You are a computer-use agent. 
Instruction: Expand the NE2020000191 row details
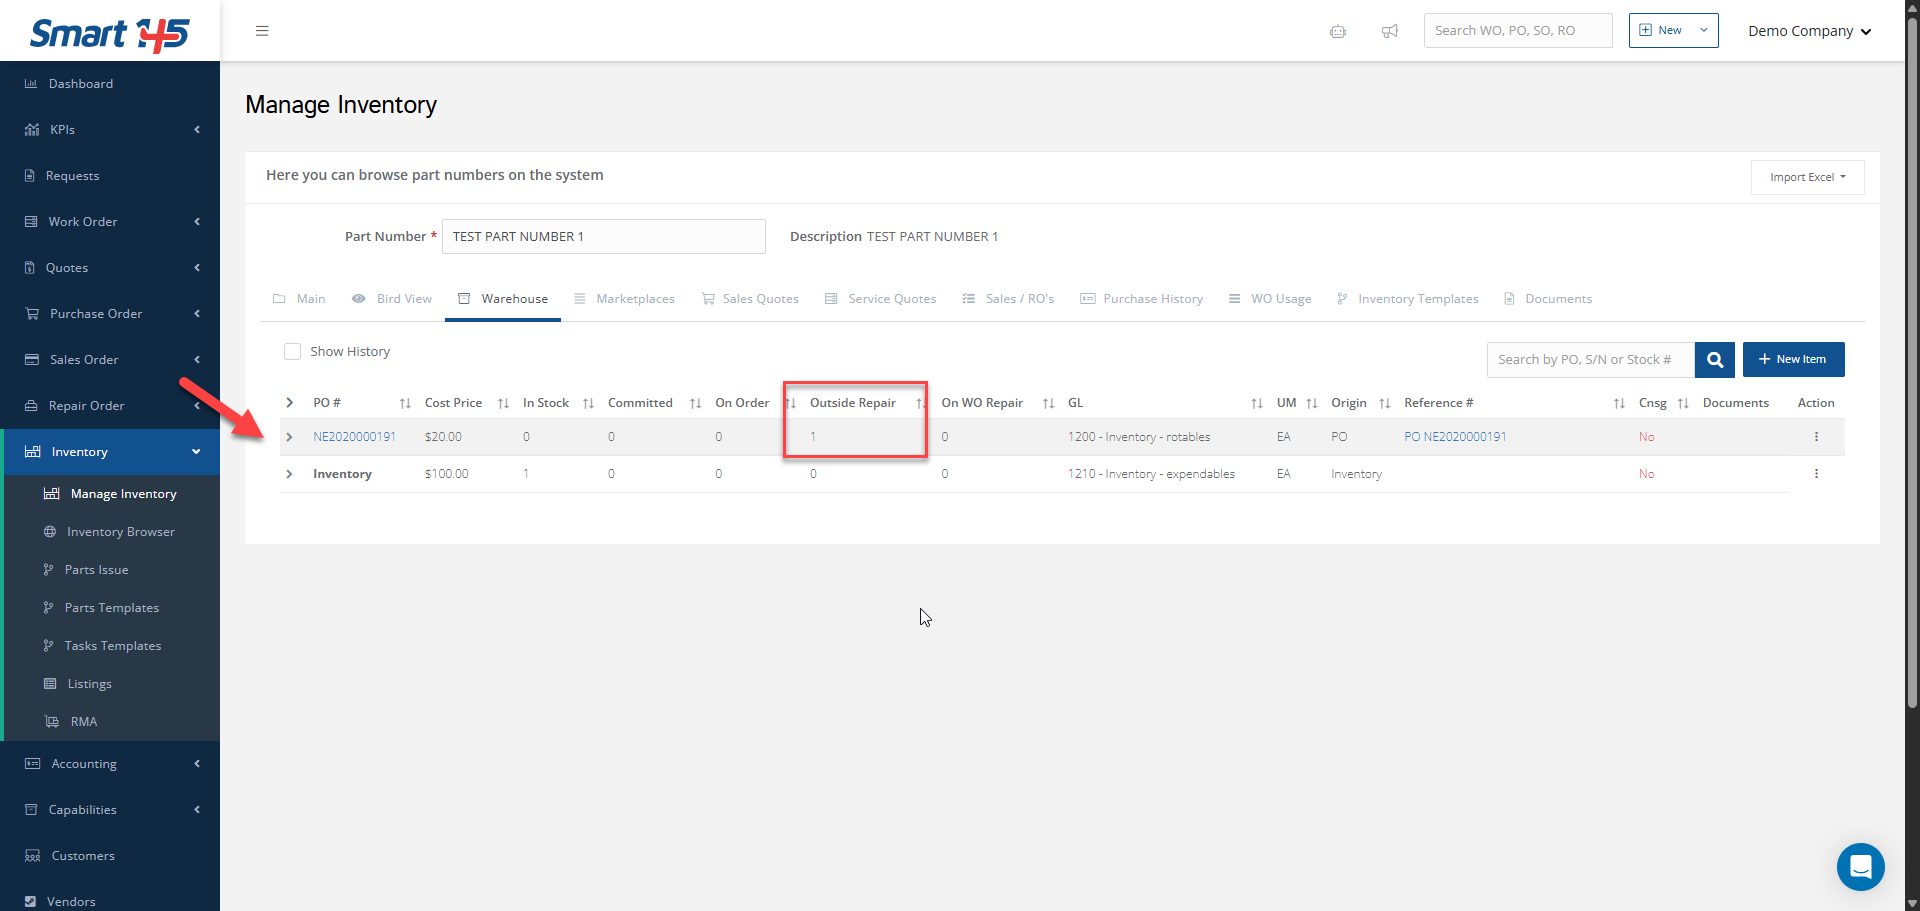pyautogui.click(x=290, y=437)
